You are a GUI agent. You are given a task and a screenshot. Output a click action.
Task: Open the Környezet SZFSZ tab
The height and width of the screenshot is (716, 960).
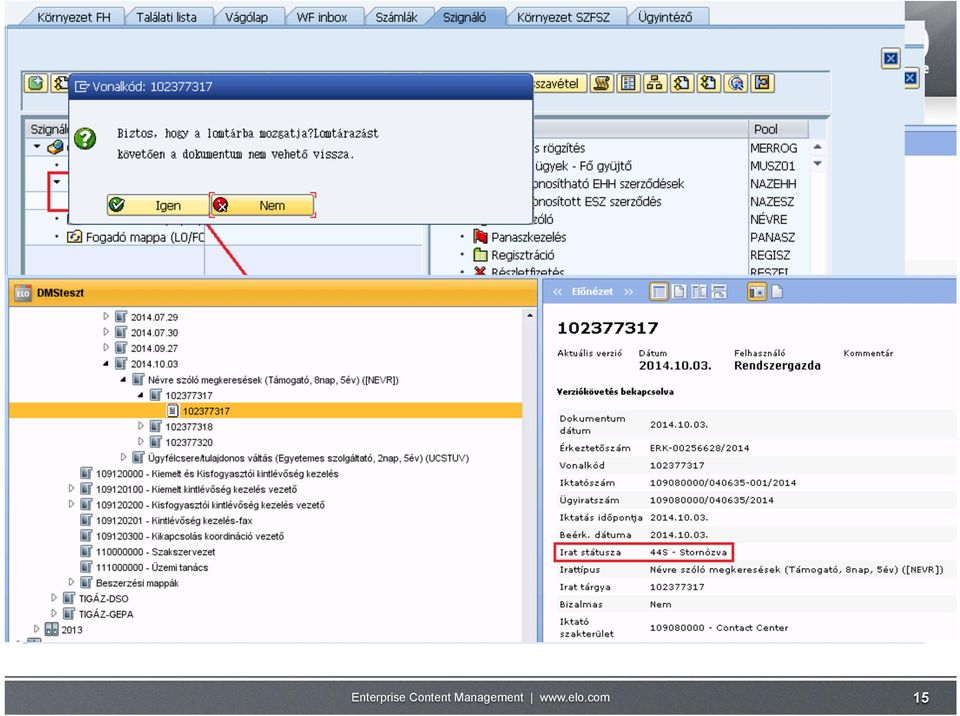point(563,17)
